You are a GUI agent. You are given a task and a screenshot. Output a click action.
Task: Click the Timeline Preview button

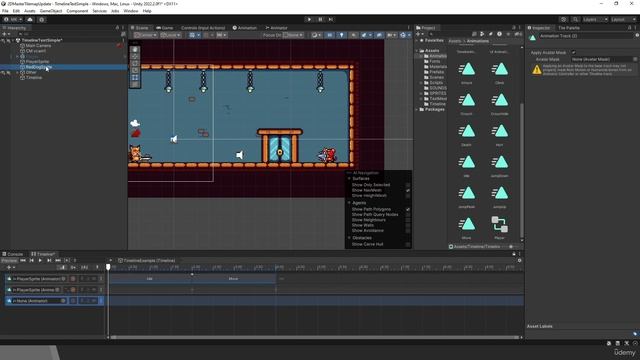pyautogui.click(x=9, y=260)
